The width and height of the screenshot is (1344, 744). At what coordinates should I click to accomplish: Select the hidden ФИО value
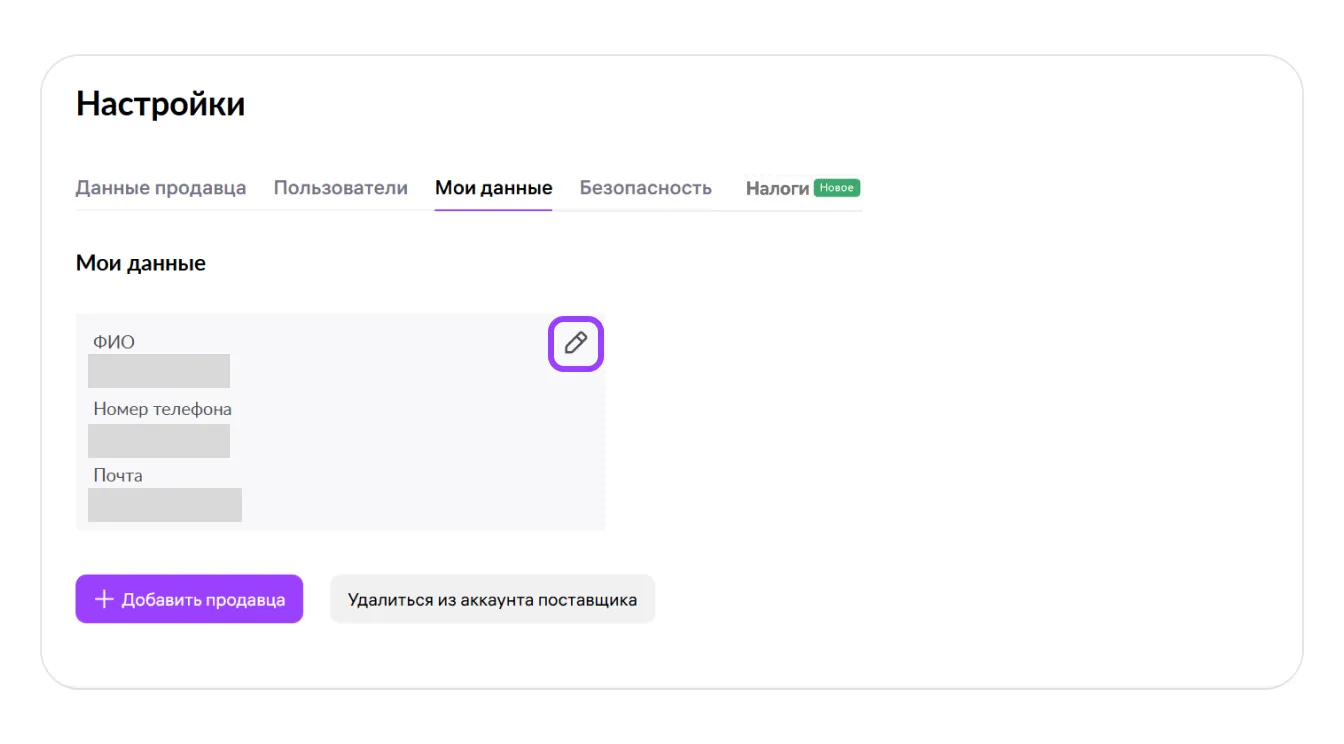point(159,371)
